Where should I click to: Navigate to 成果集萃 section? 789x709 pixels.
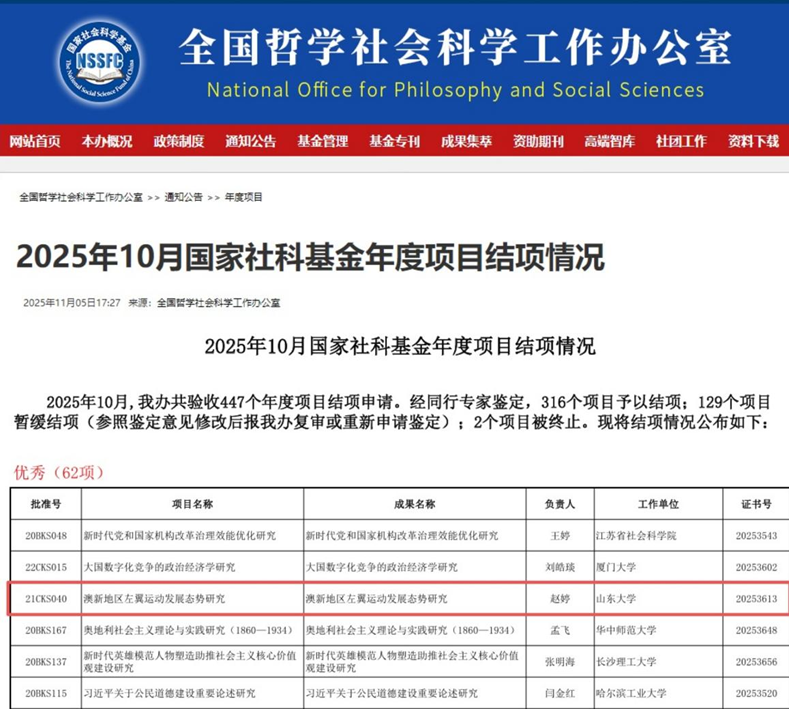pyautogui.click(x=466, y=141)
